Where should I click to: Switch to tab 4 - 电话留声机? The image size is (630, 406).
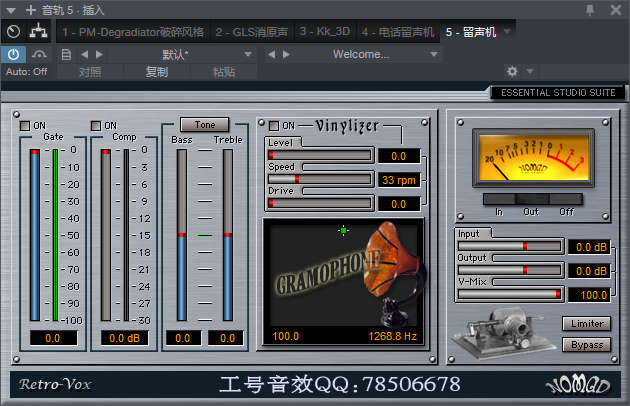398,32
